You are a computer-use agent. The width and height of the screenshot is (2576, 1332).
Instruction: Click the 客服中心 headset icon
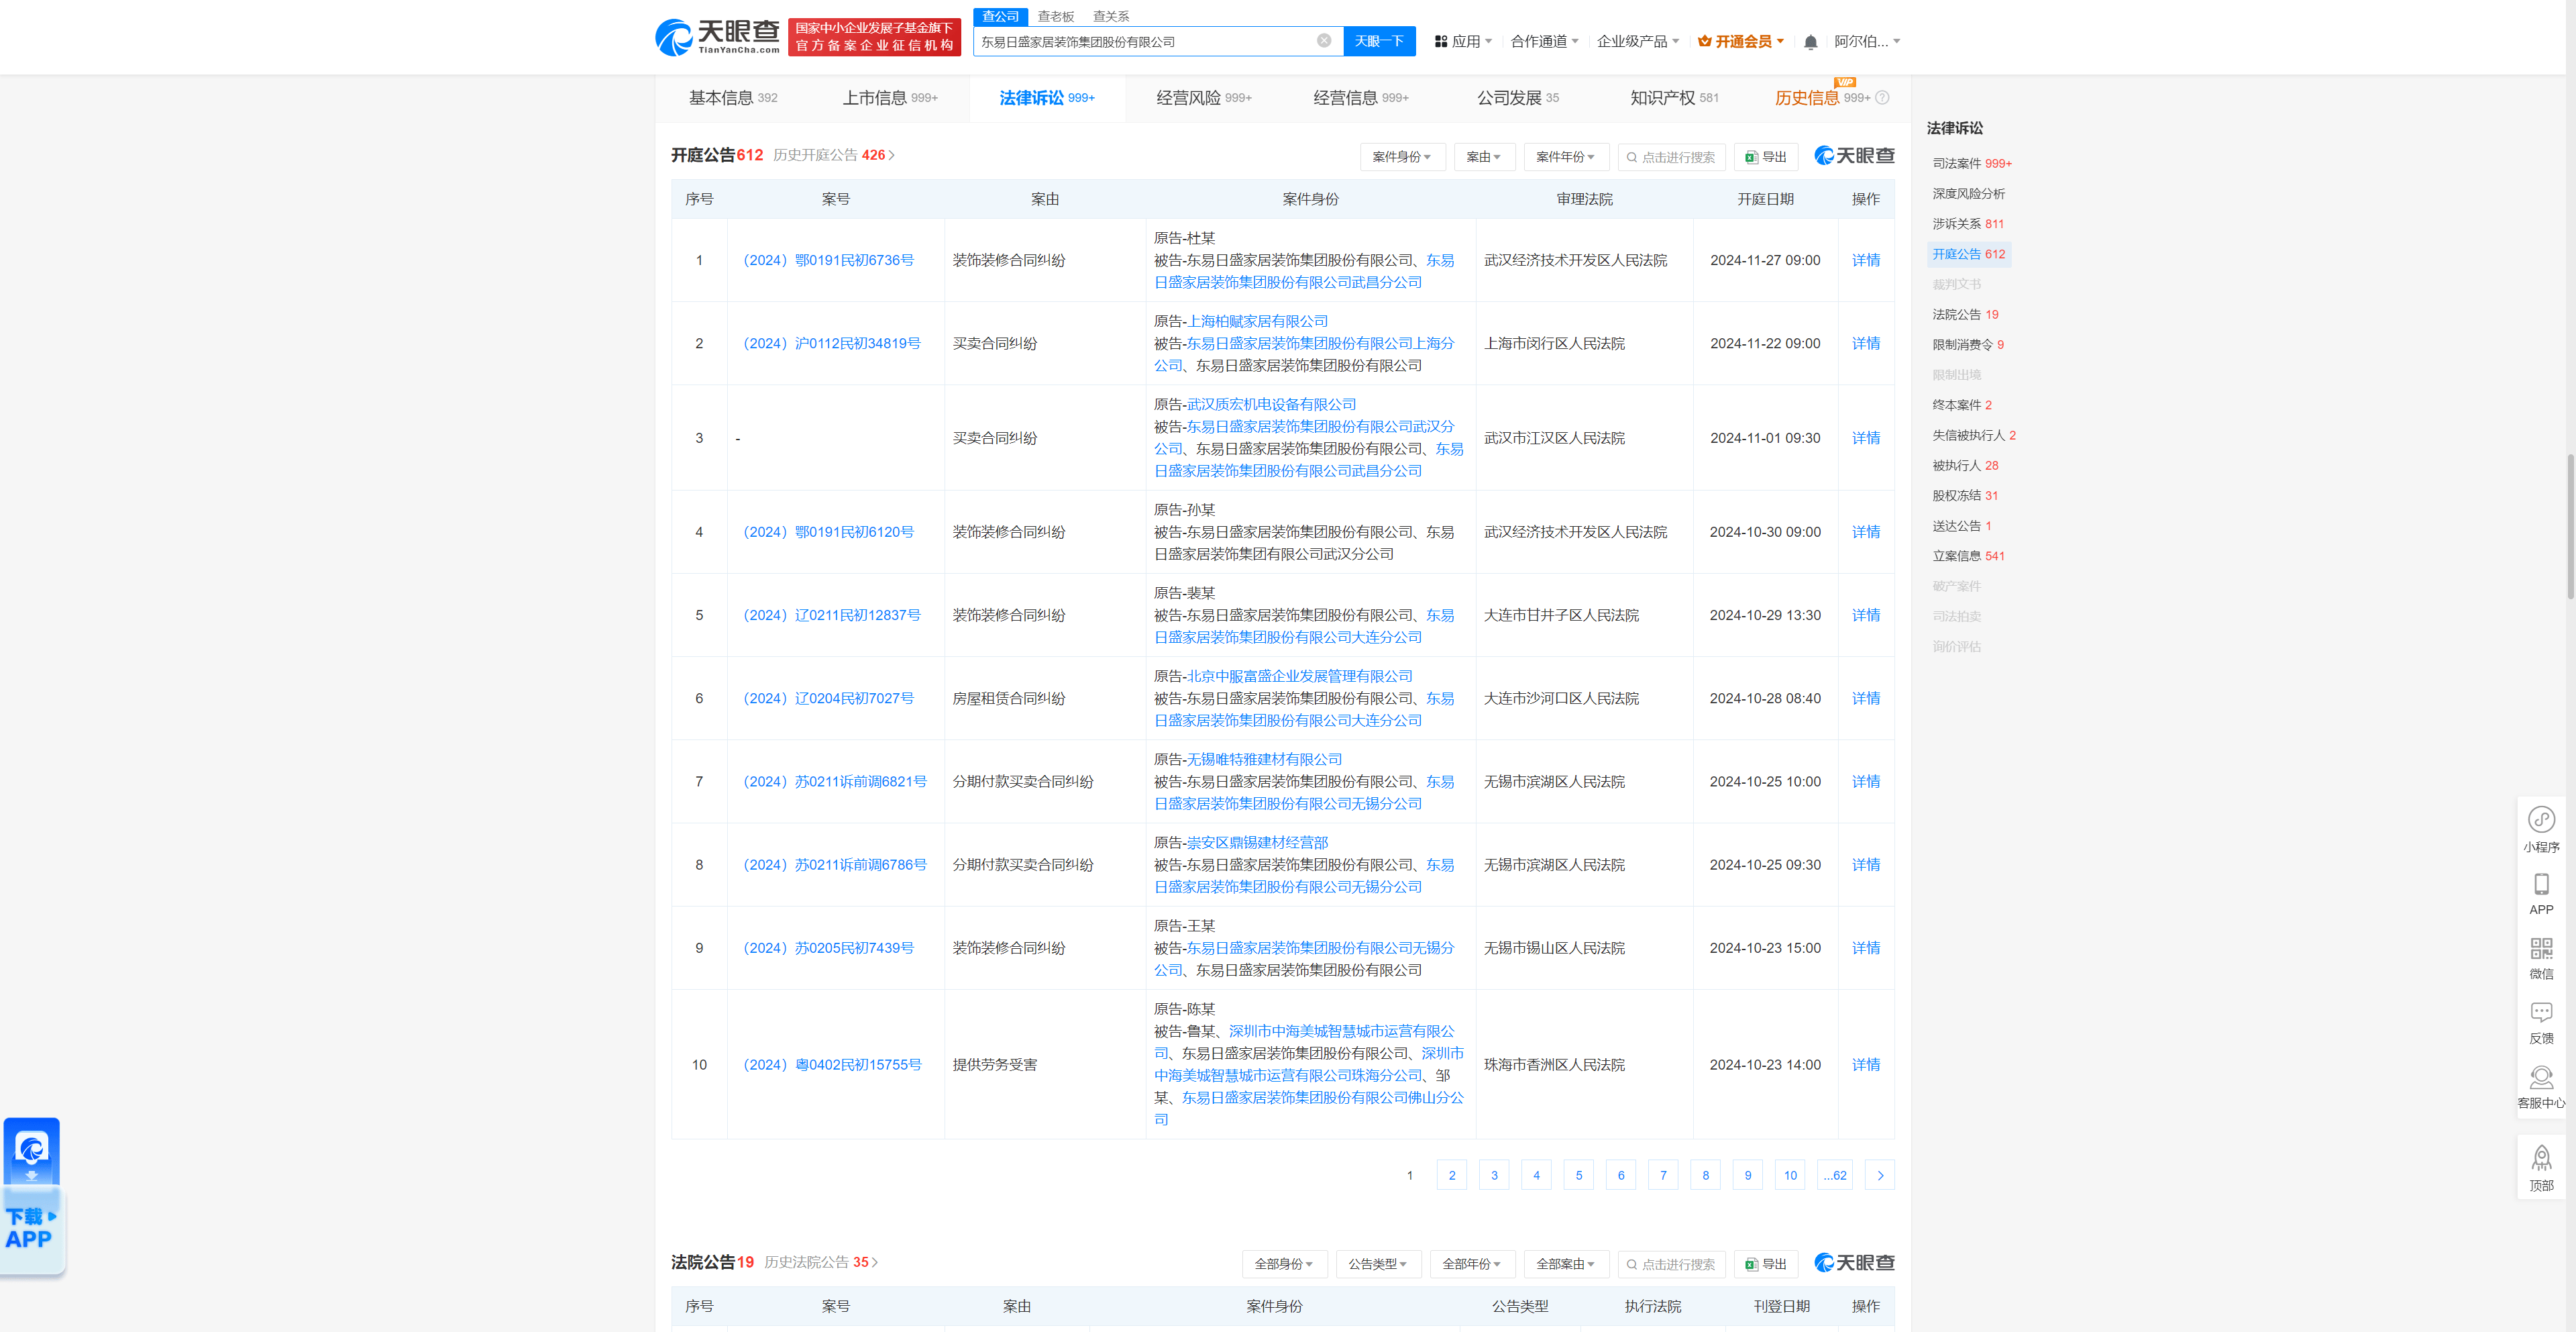[2542, 1078]
